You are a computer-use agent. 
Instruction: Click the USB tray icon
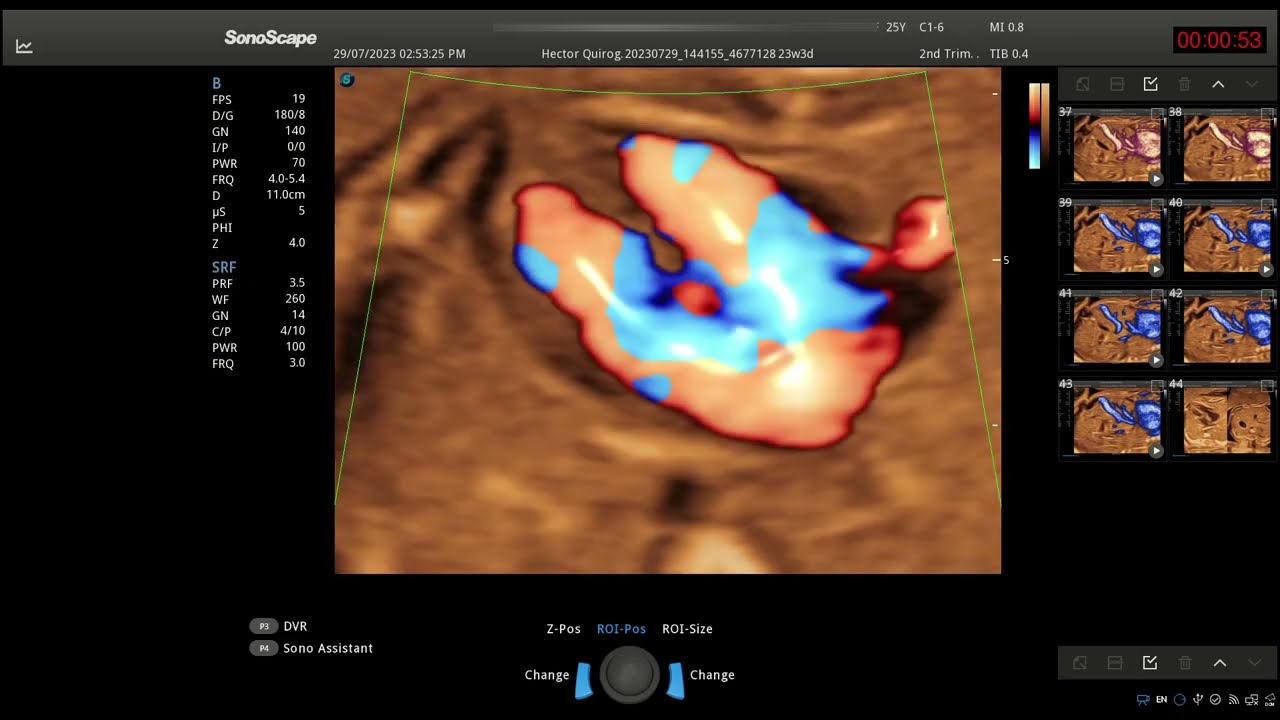pos(1198,700)
